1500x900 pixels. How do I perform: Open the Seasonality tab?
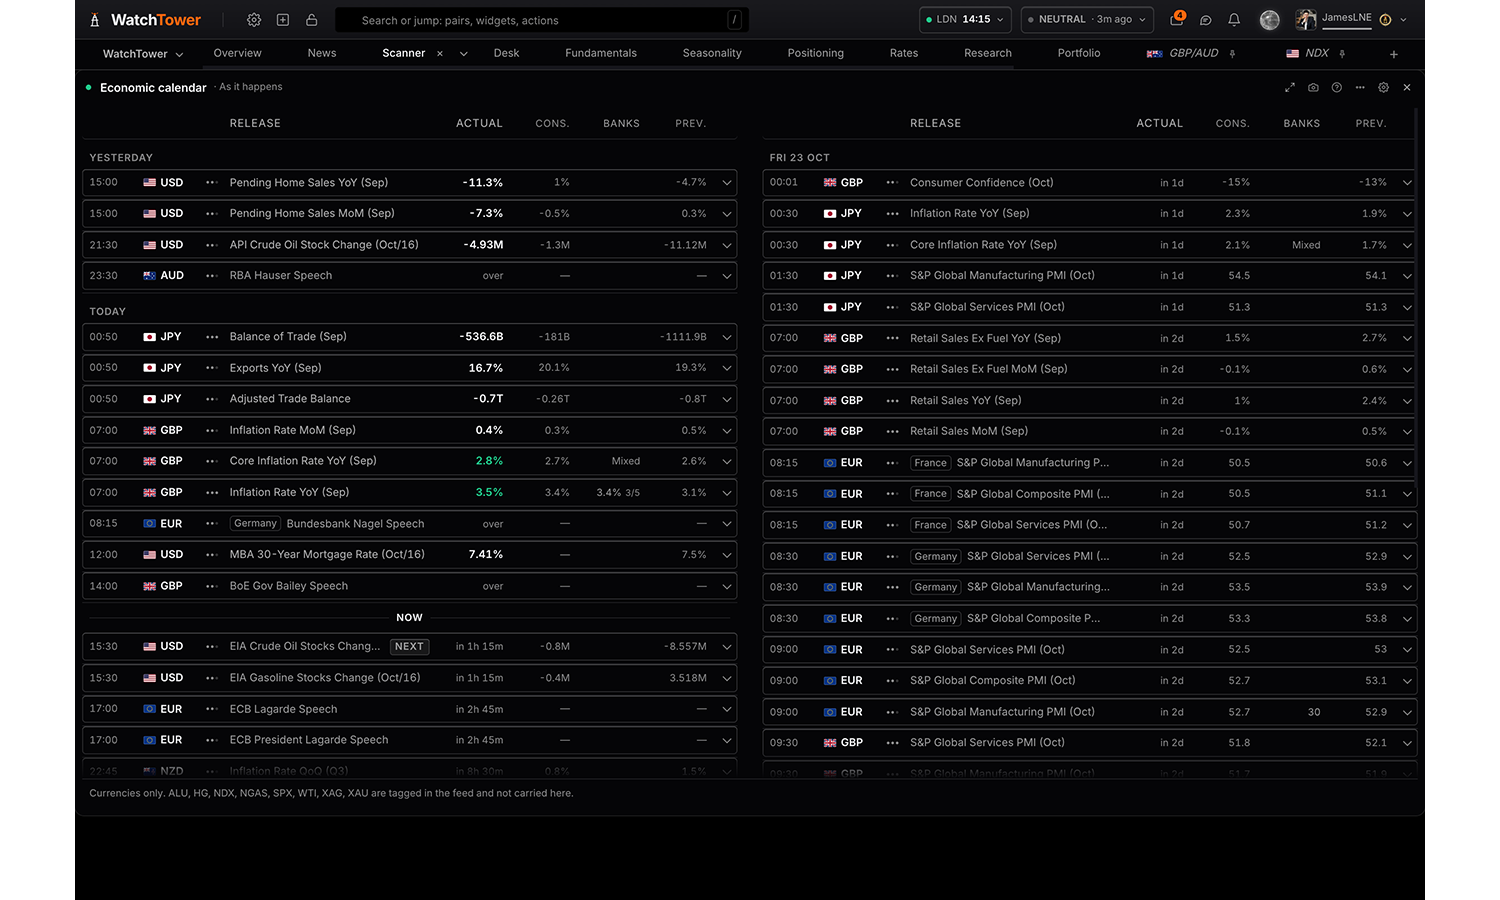712,54
